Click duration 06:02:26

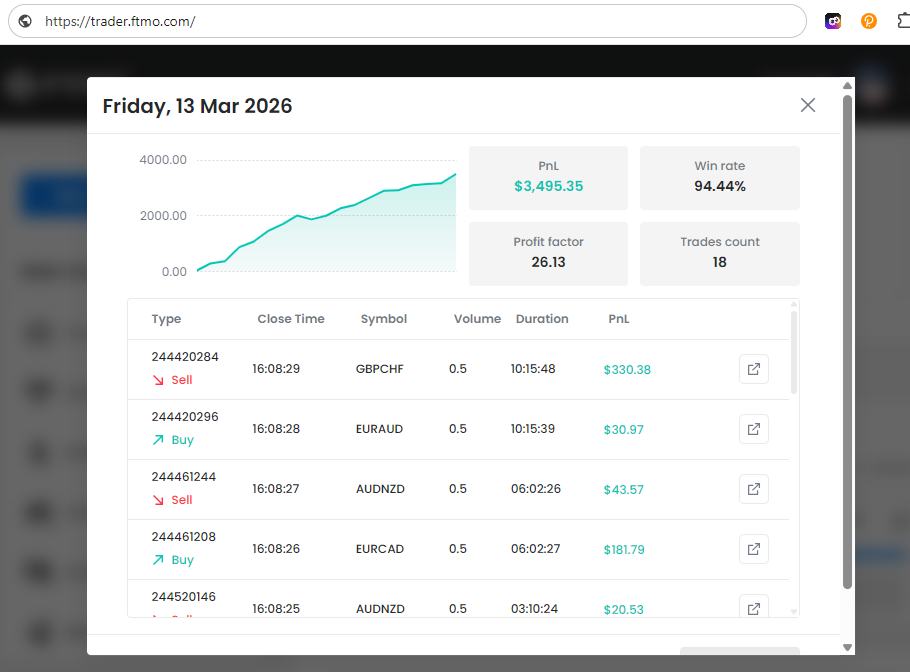tap(536, 489)
